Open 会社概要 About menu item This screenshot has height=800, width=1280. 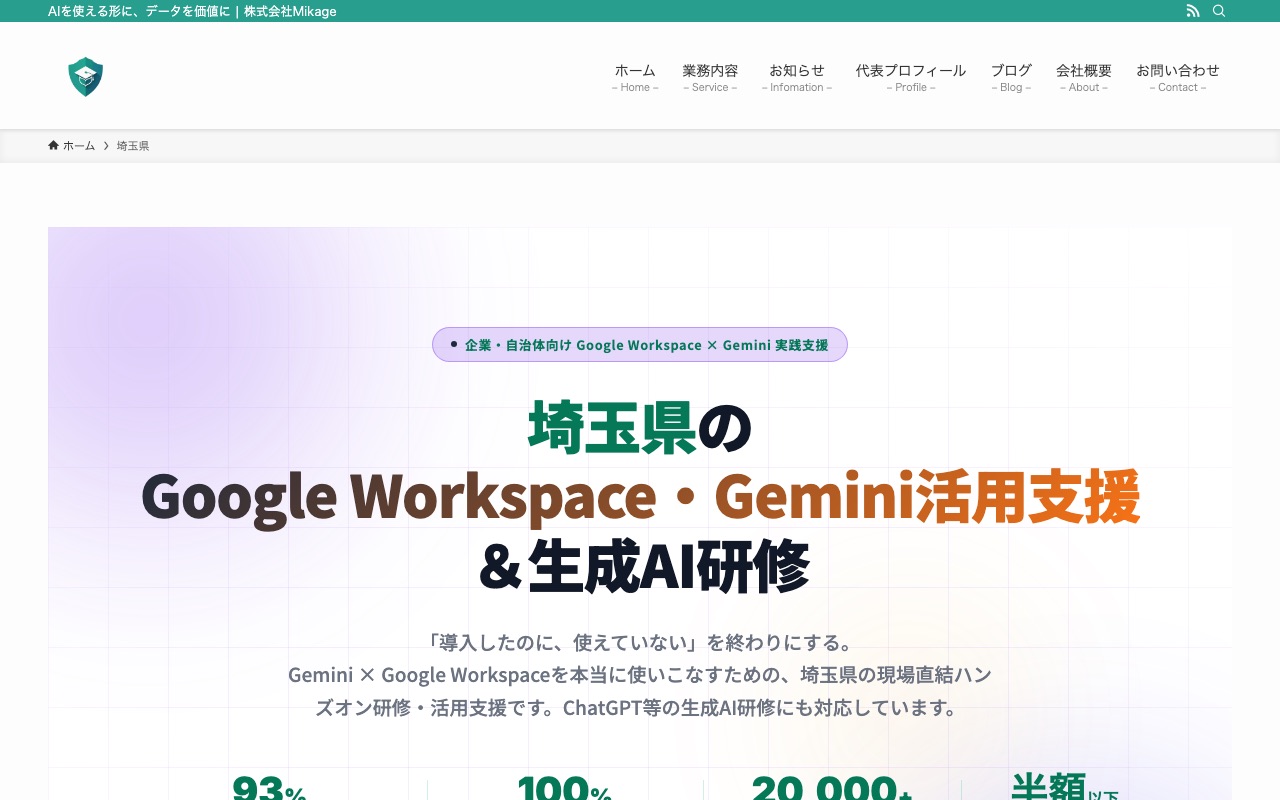click(1084, 78)
